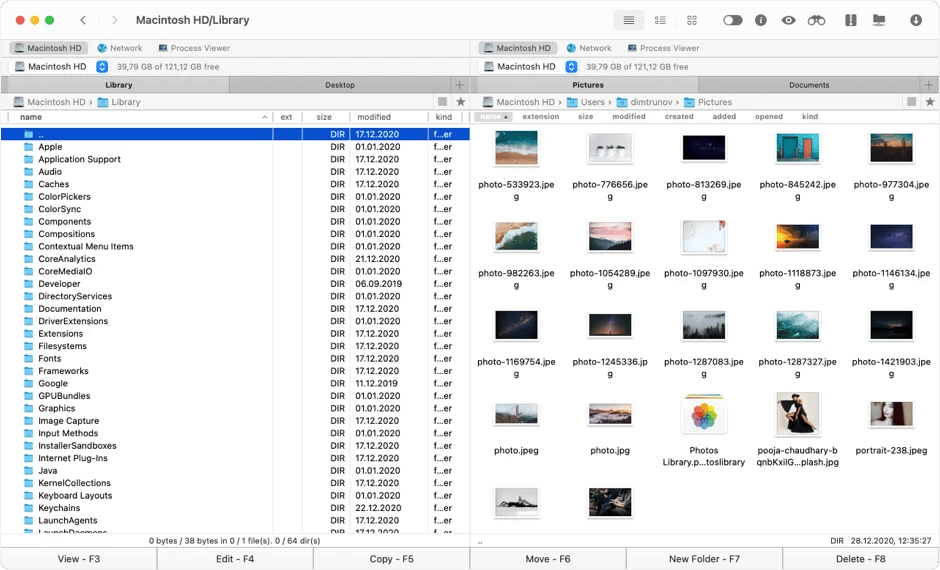The image size is (940, 570).
Task: Click the New Folder - F7 button
Action: (x=704, y=559)
